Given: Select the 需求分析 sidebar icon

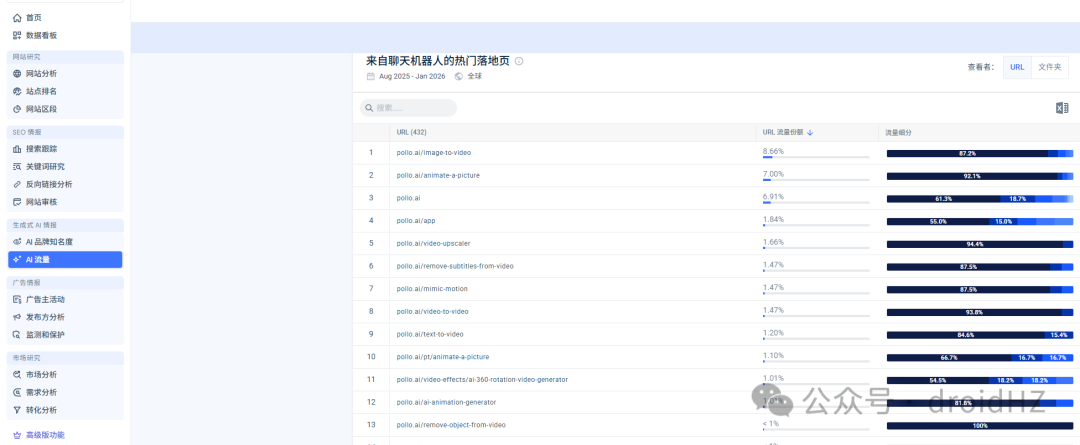Looking at the screenshot, I should click(17, 392).
